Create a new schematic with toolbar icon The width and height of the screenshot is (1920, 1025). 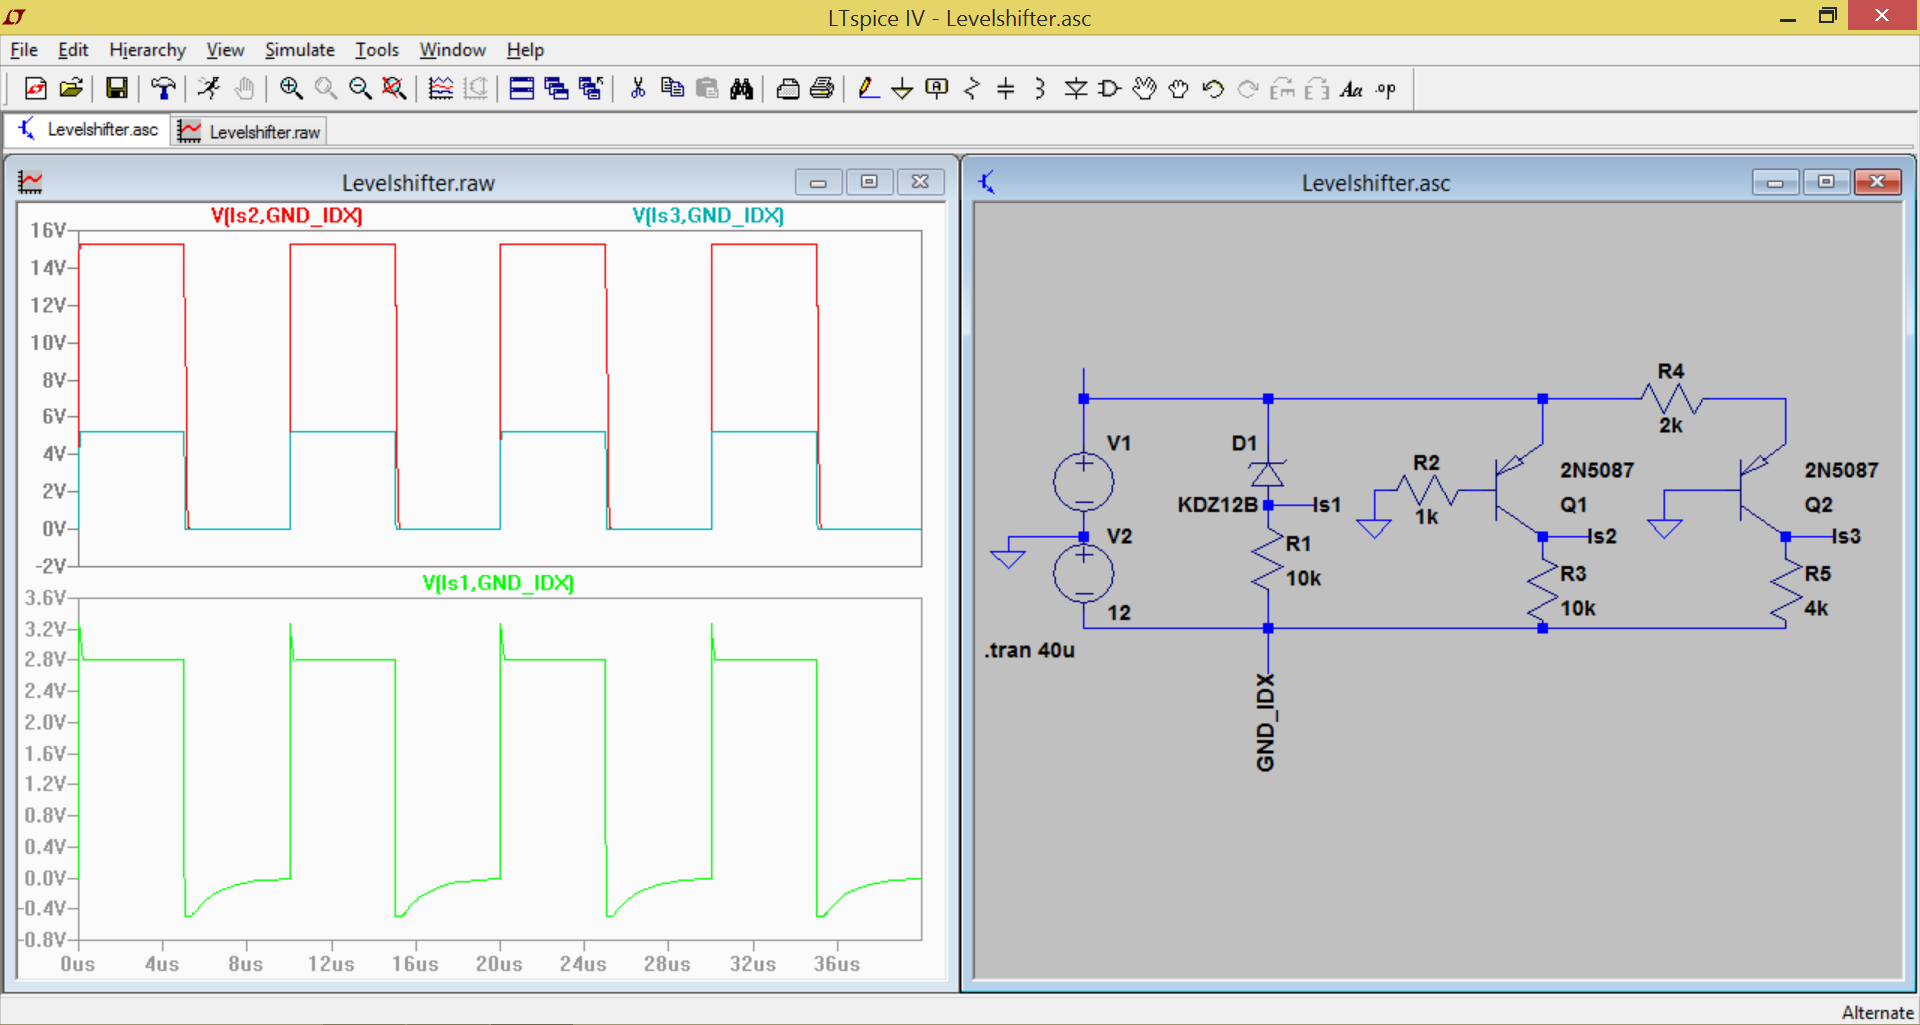[x=36, y=89]
